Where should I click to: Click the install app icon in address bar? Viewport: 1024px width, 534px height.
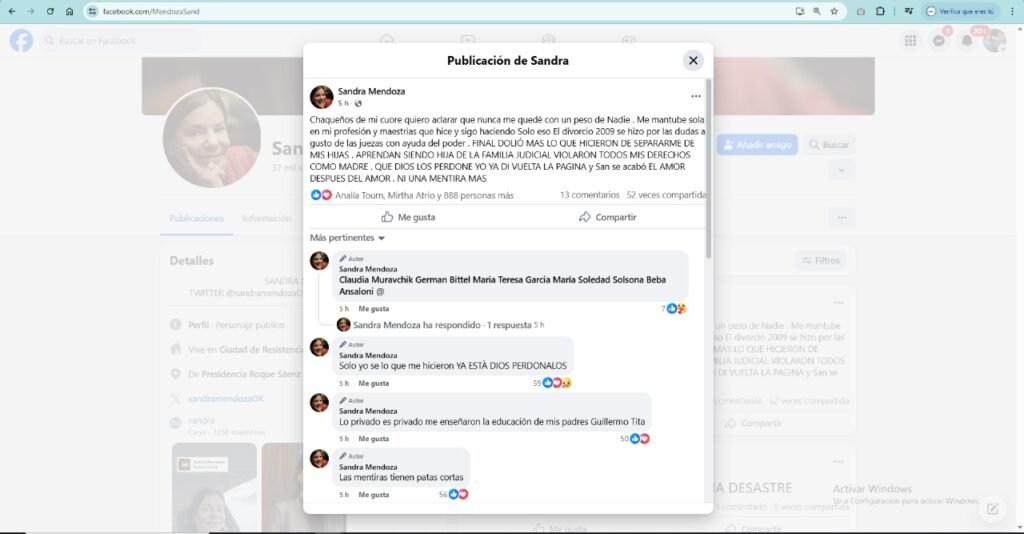point(800,11)
